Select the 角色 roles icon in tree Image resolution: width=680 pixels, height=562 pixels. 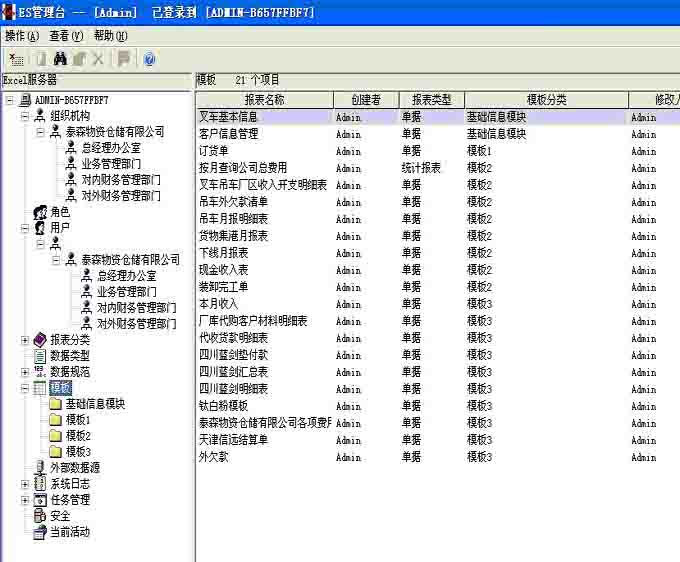click(x=40, y=212)
